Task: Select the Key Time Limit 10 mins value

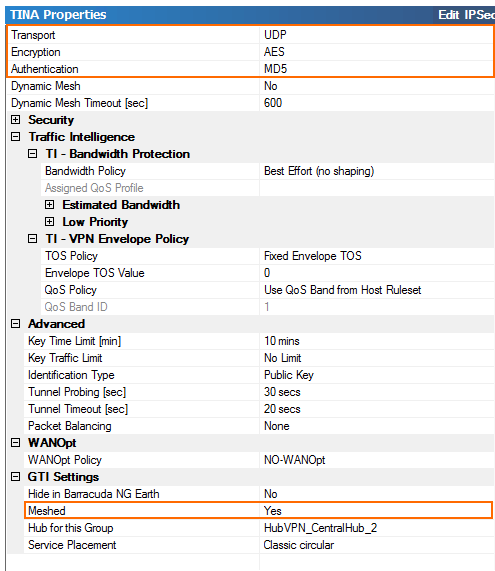Action: (x=377, y=341)
